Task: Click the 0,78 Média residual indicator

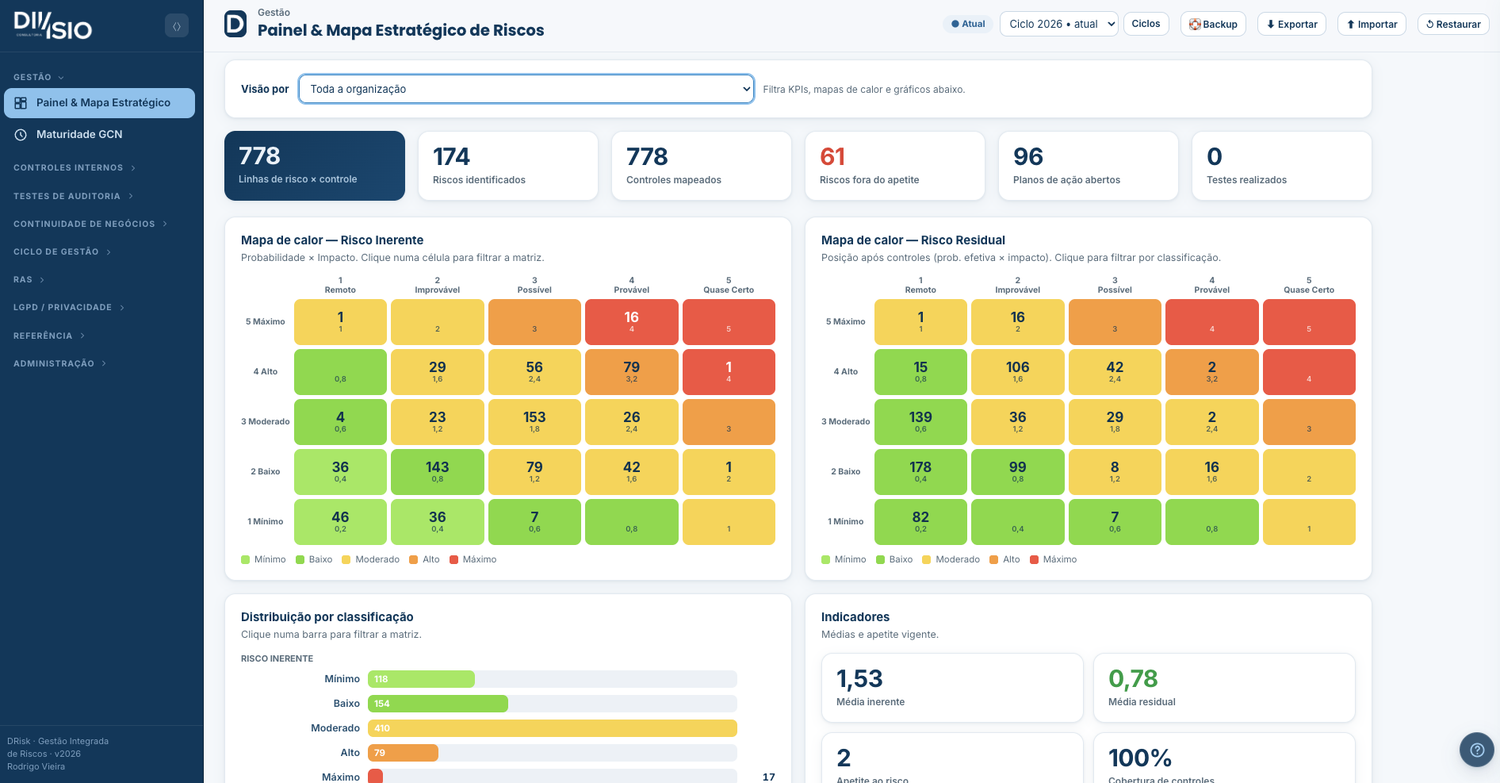Action: coord(1224,688)
